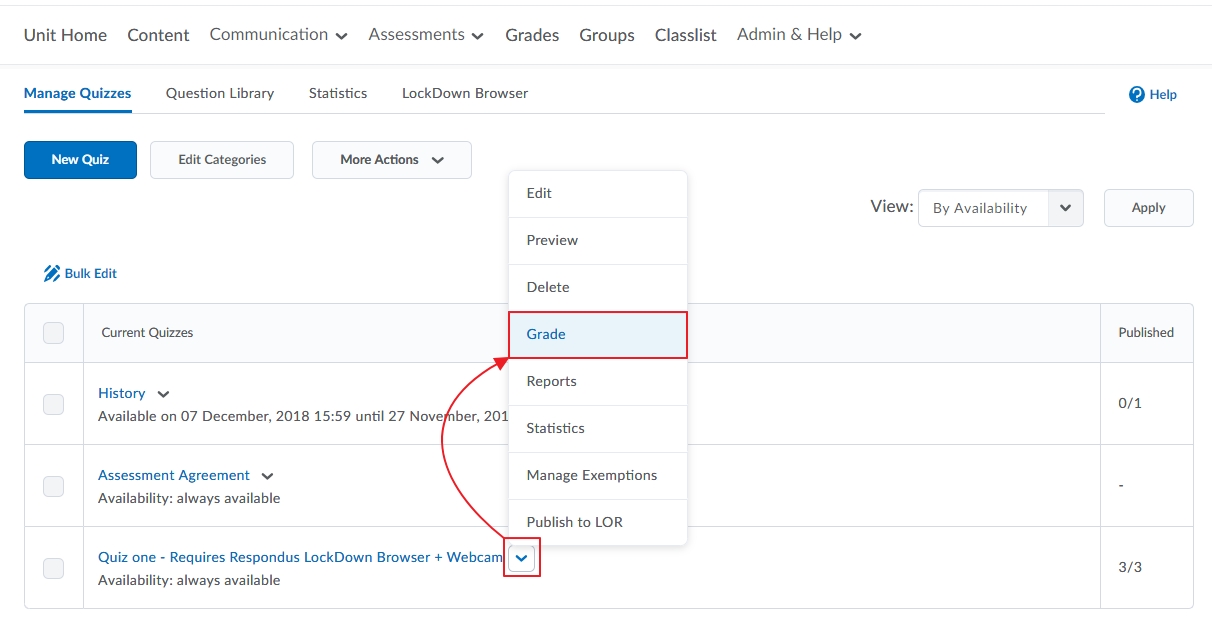Click the Apply view button

pos(1149,208)
